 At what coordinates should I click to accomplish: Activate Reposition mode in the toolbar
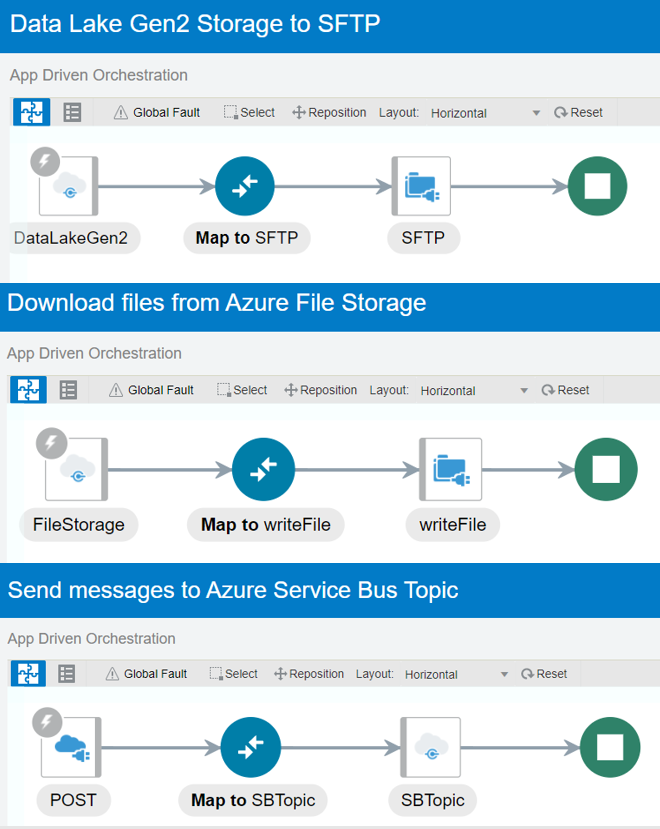[328, 112]
